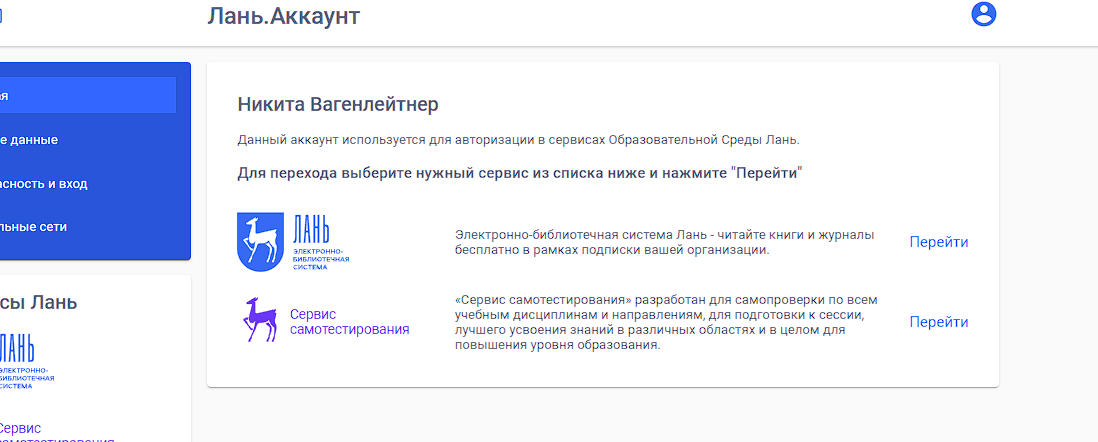The width and height of the screenshot is (1098, 442).
Task: Select the highlighted first sidebar menu item
Action: 88,95
